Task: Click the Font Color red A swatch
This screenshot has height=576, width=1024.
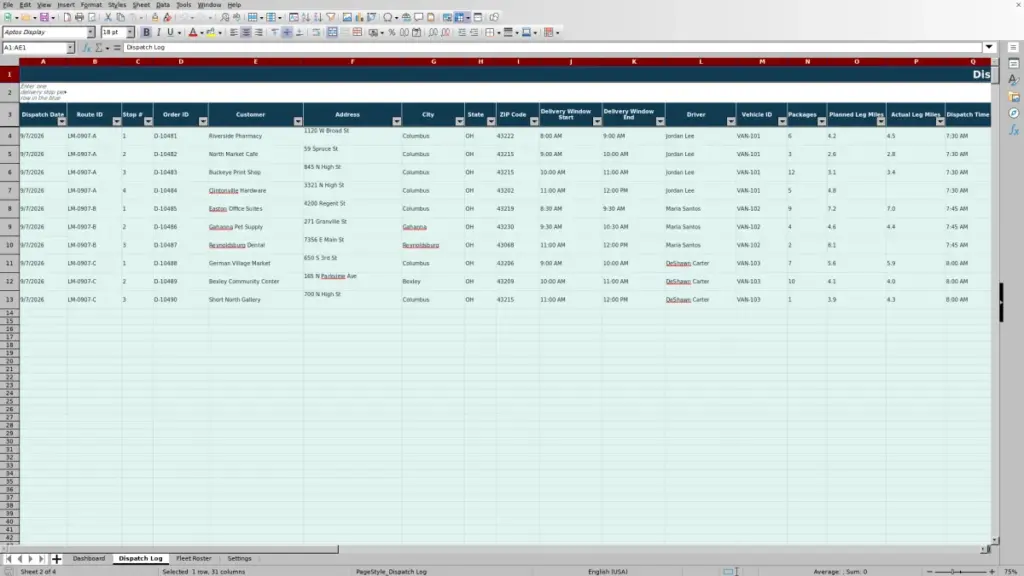Action: (193, 32)
